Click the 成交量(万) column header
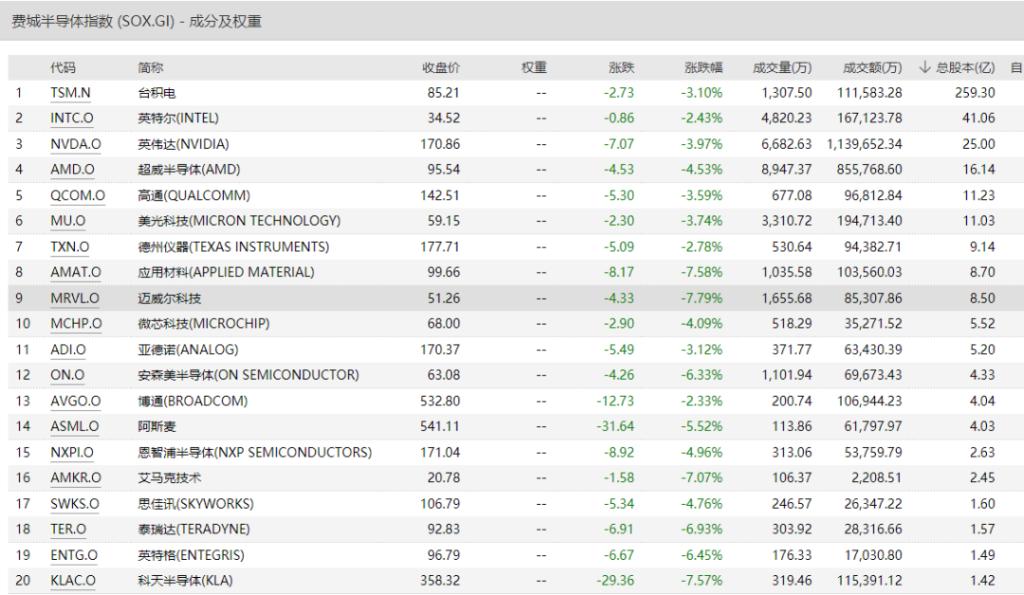The height and width of the screenshot is (595, 1024). click(781, 67)
